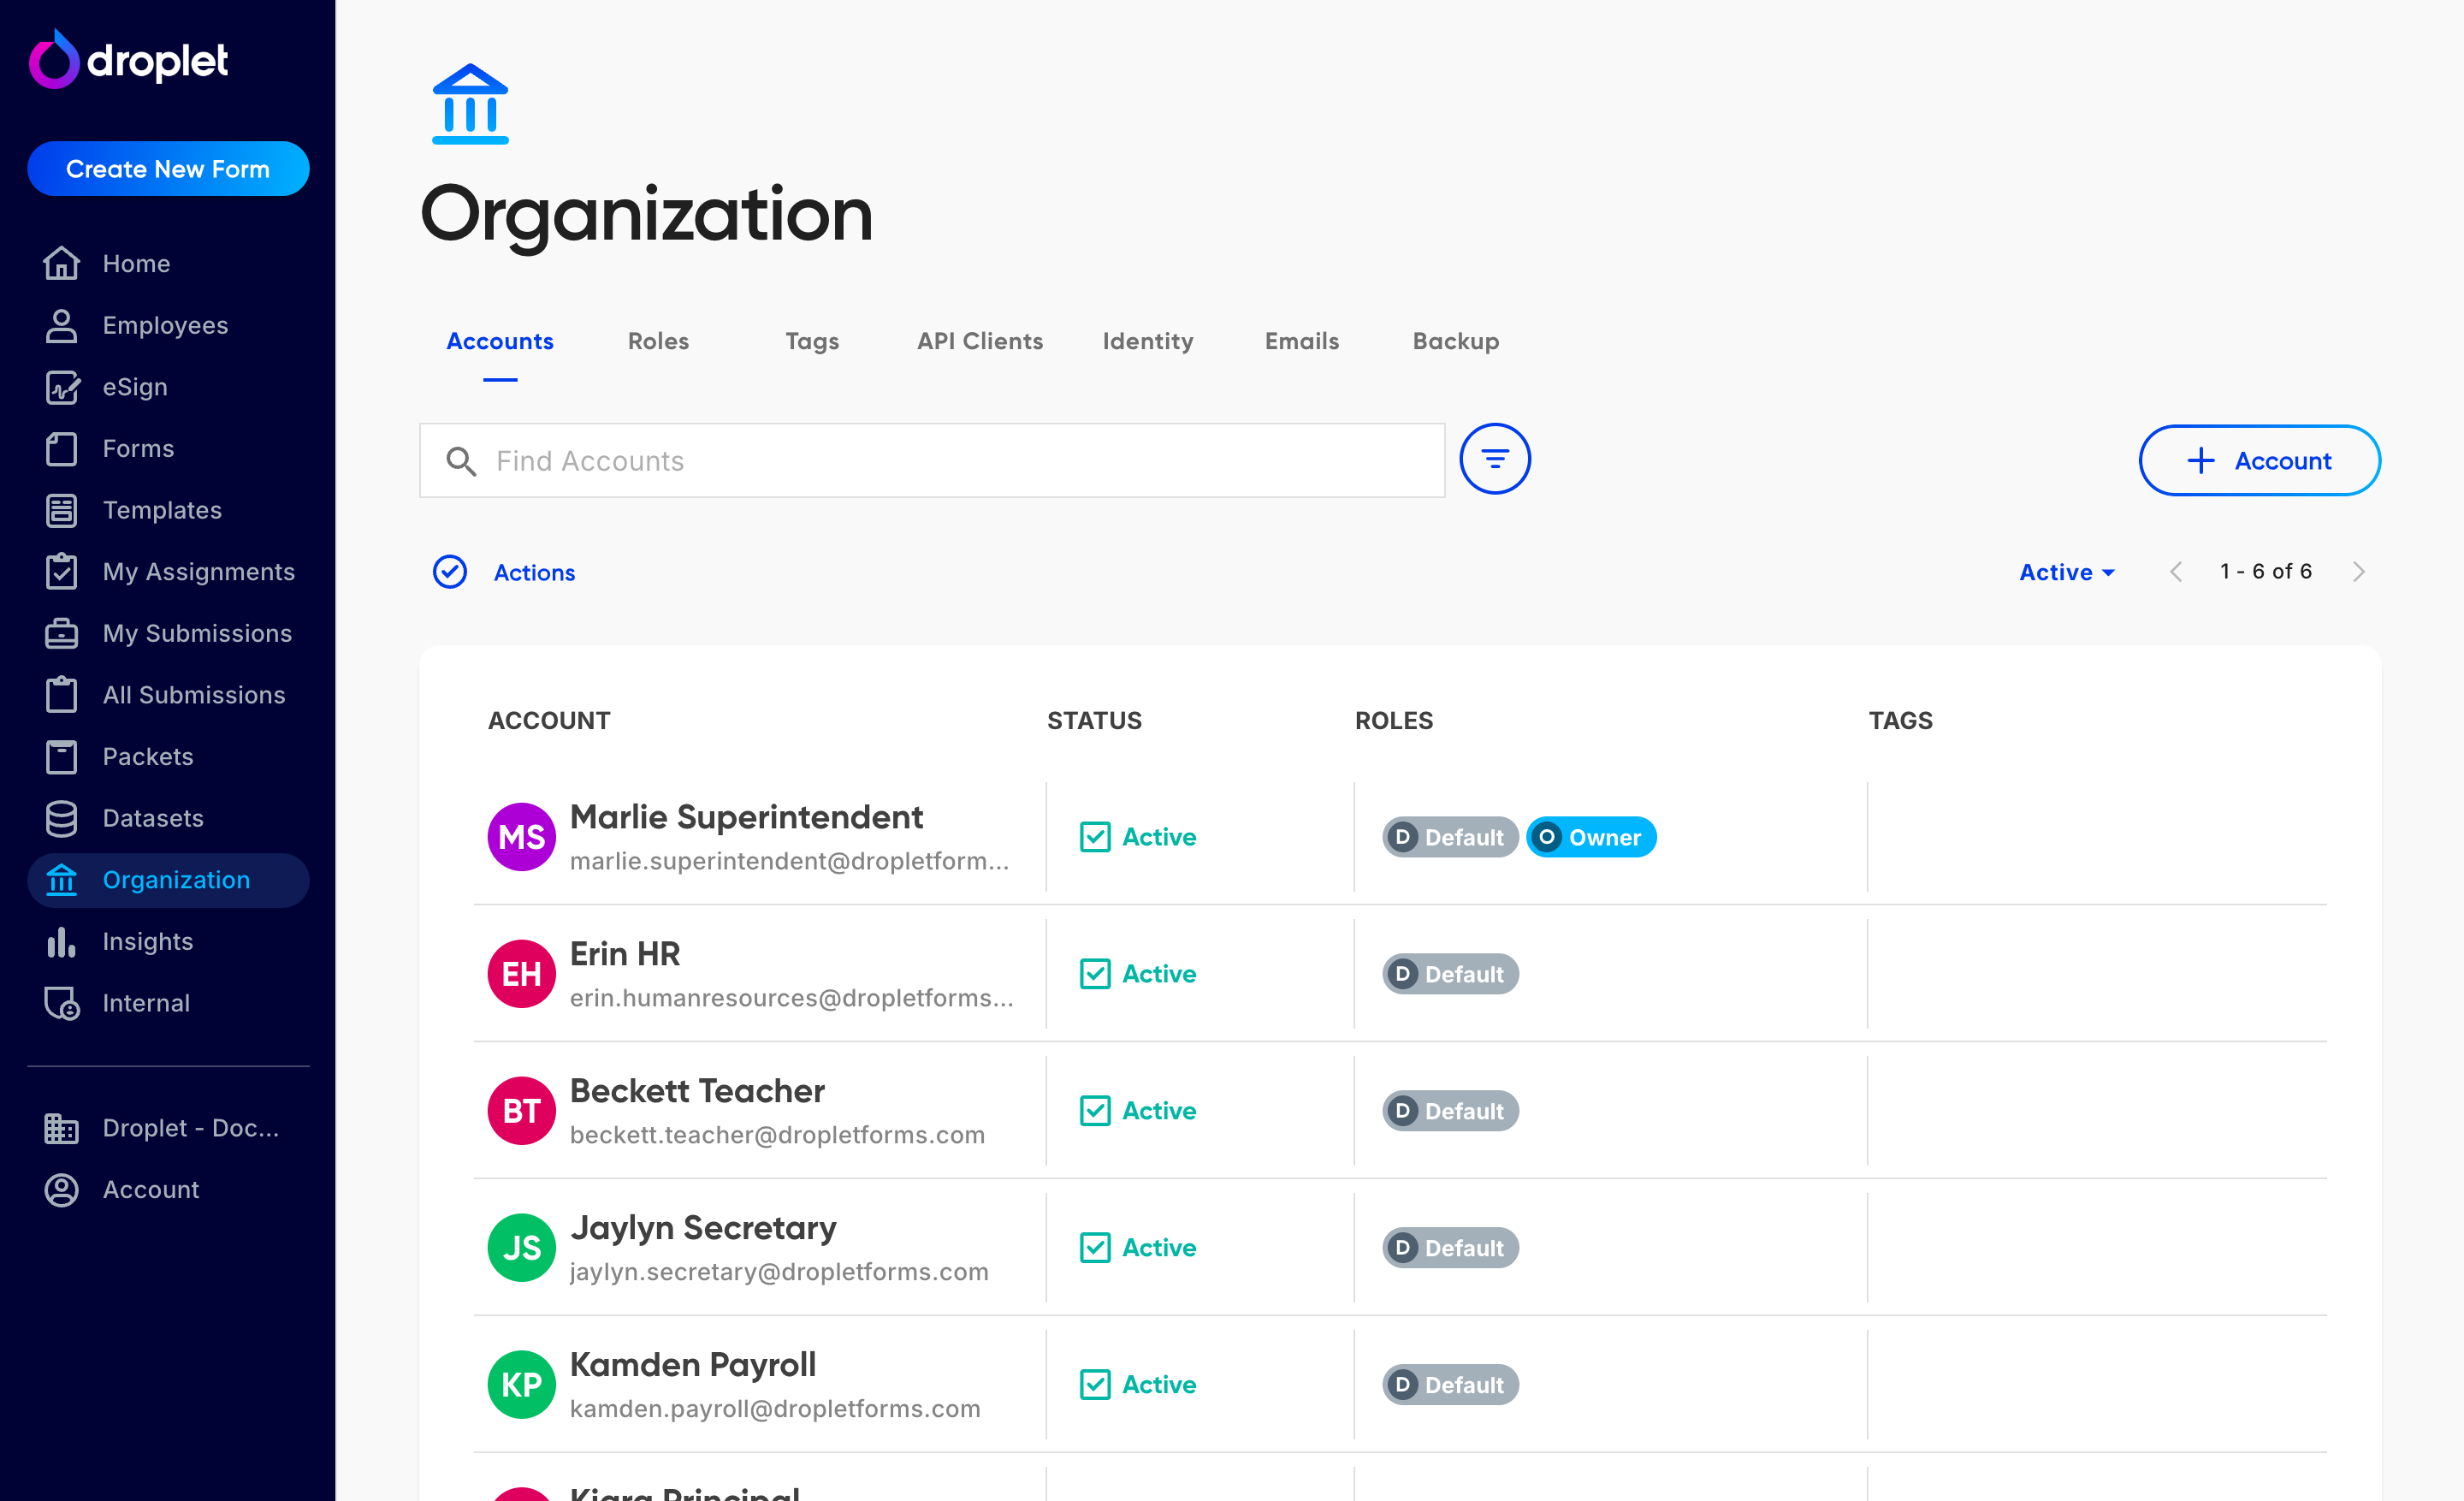Click the TAGS column header
The width and height of the screenshot is (2464, 1501).
coord(1900,720)
